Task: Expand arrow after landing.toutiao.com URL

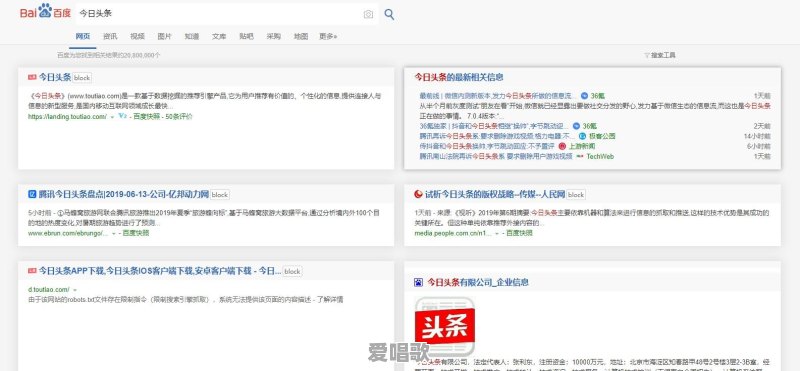Action: (x=112, y=117)
